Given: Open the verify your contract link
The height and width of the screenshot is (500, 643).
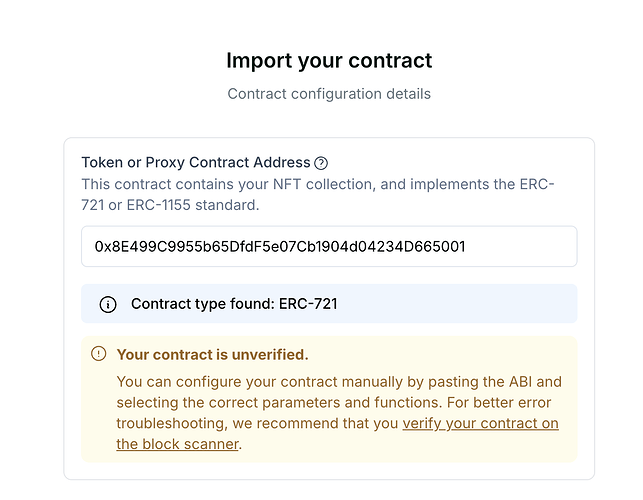Looking at the screenshot, I should coord(480,424).
